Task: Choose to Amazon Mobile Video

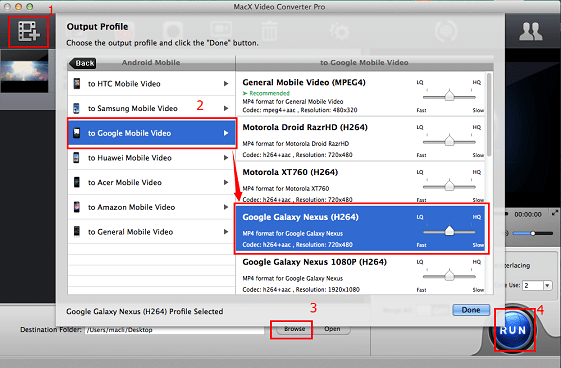Action: (x=151, y=207)
